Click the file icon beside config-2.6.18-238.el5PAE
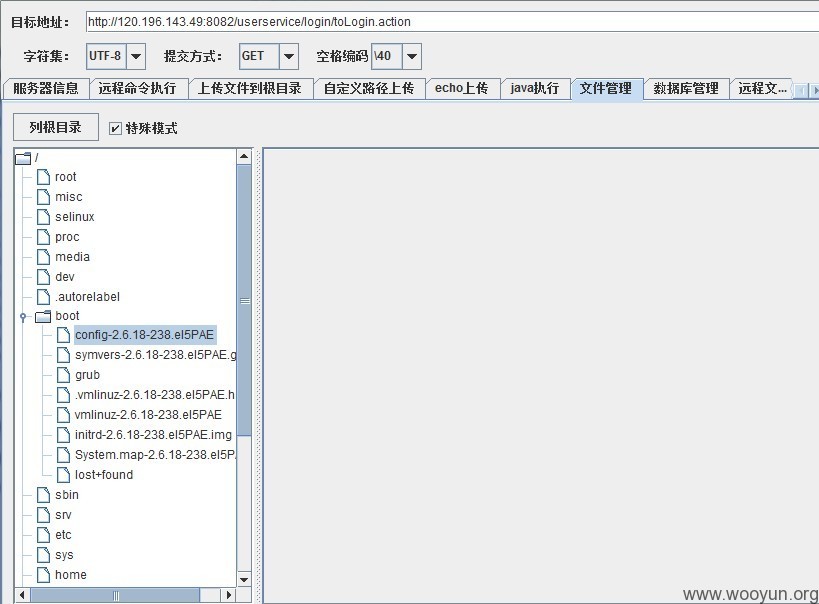The height and width of the screenshot is (604, 819). click(x=63, y=335)
